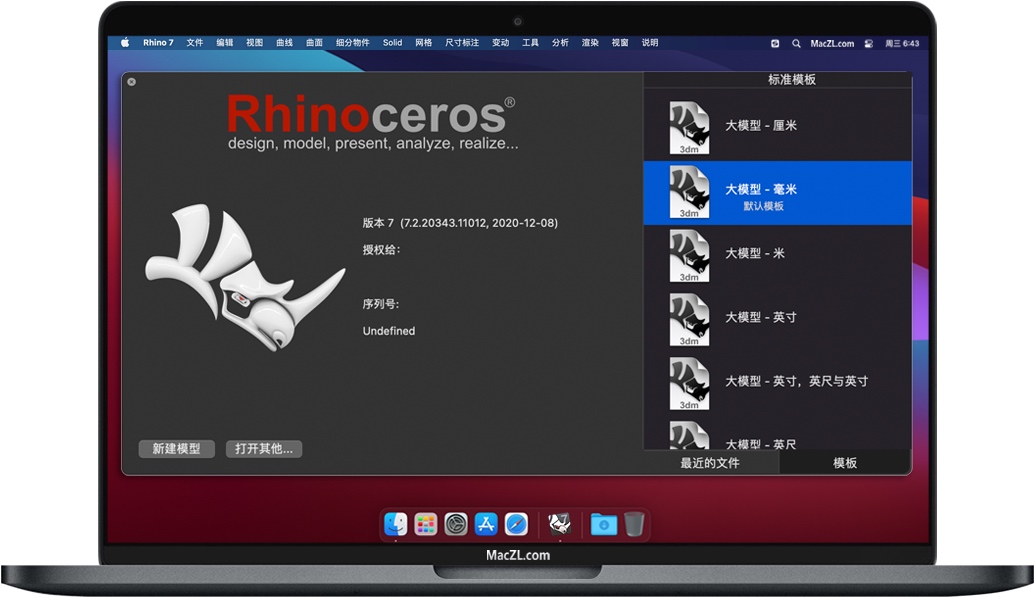Click the Spotlight search icon in menu bar
The image size is (1034, 597).
click(x=797, y=44)
